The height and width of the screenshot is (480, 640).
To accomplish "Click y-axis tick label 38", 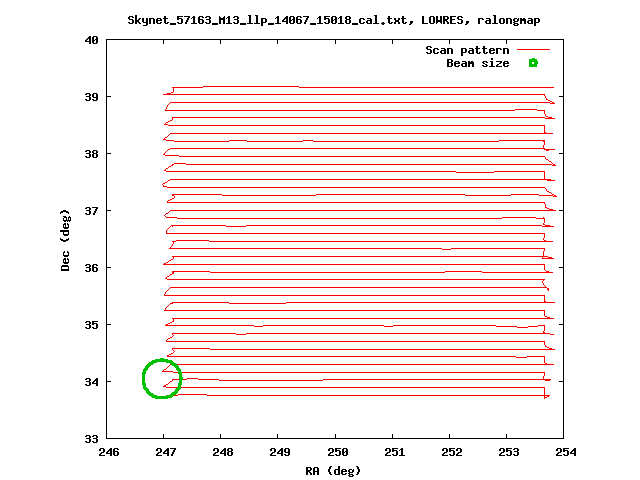I will 91,154.
